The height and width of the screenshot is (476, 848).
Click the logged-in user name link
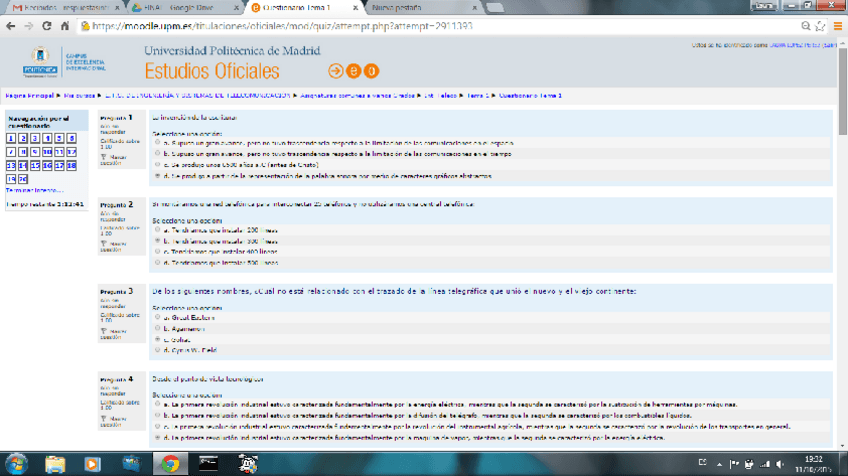(795, 45)
